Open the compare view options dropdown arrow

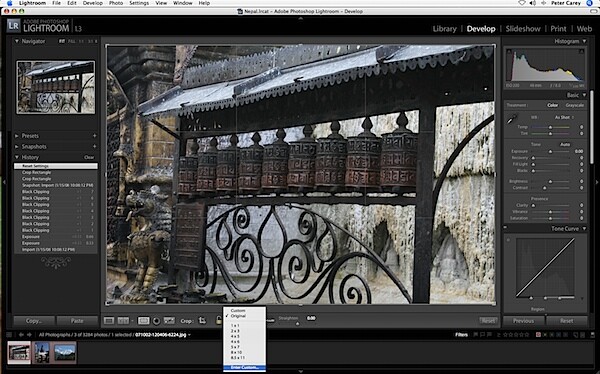tap(132, 321)
